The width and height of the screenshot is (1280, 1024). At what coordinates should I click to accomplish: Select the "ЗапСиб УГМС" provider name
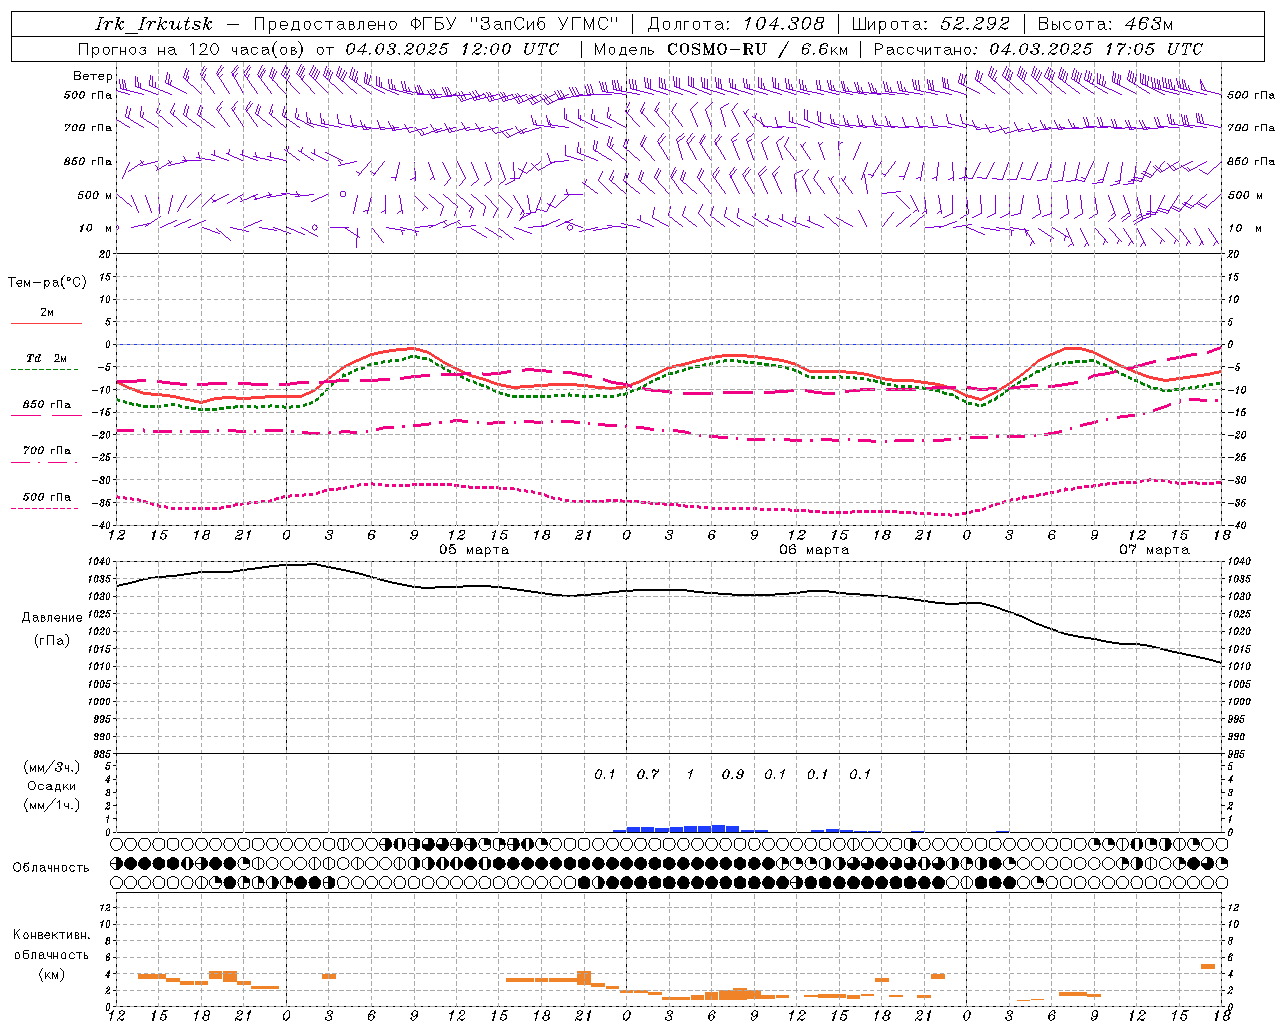pos(545,24)
